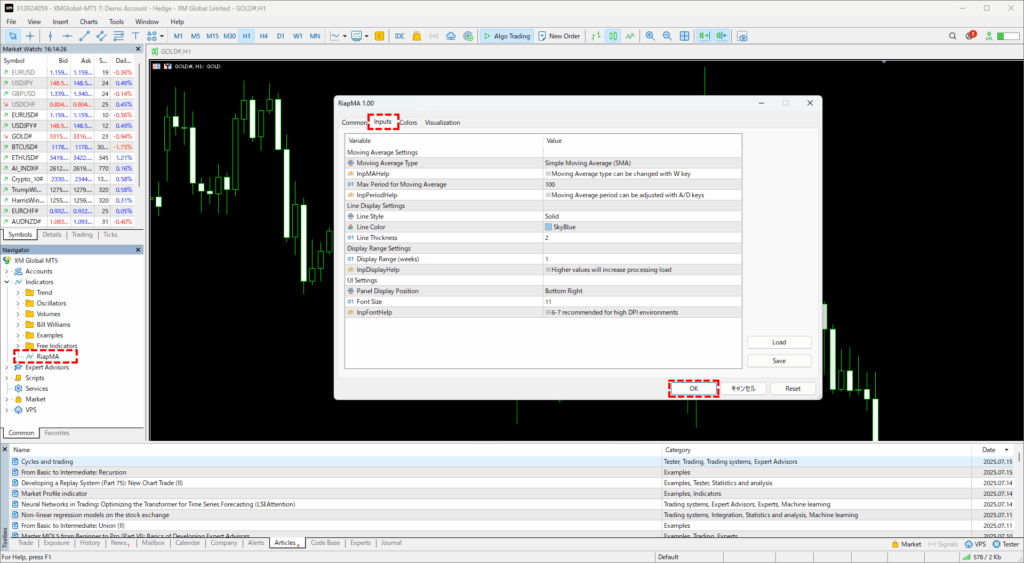Screen dimensions: 1024x563
Task: Open the Code Base tab in Toolbox
Action: (325, 543)
